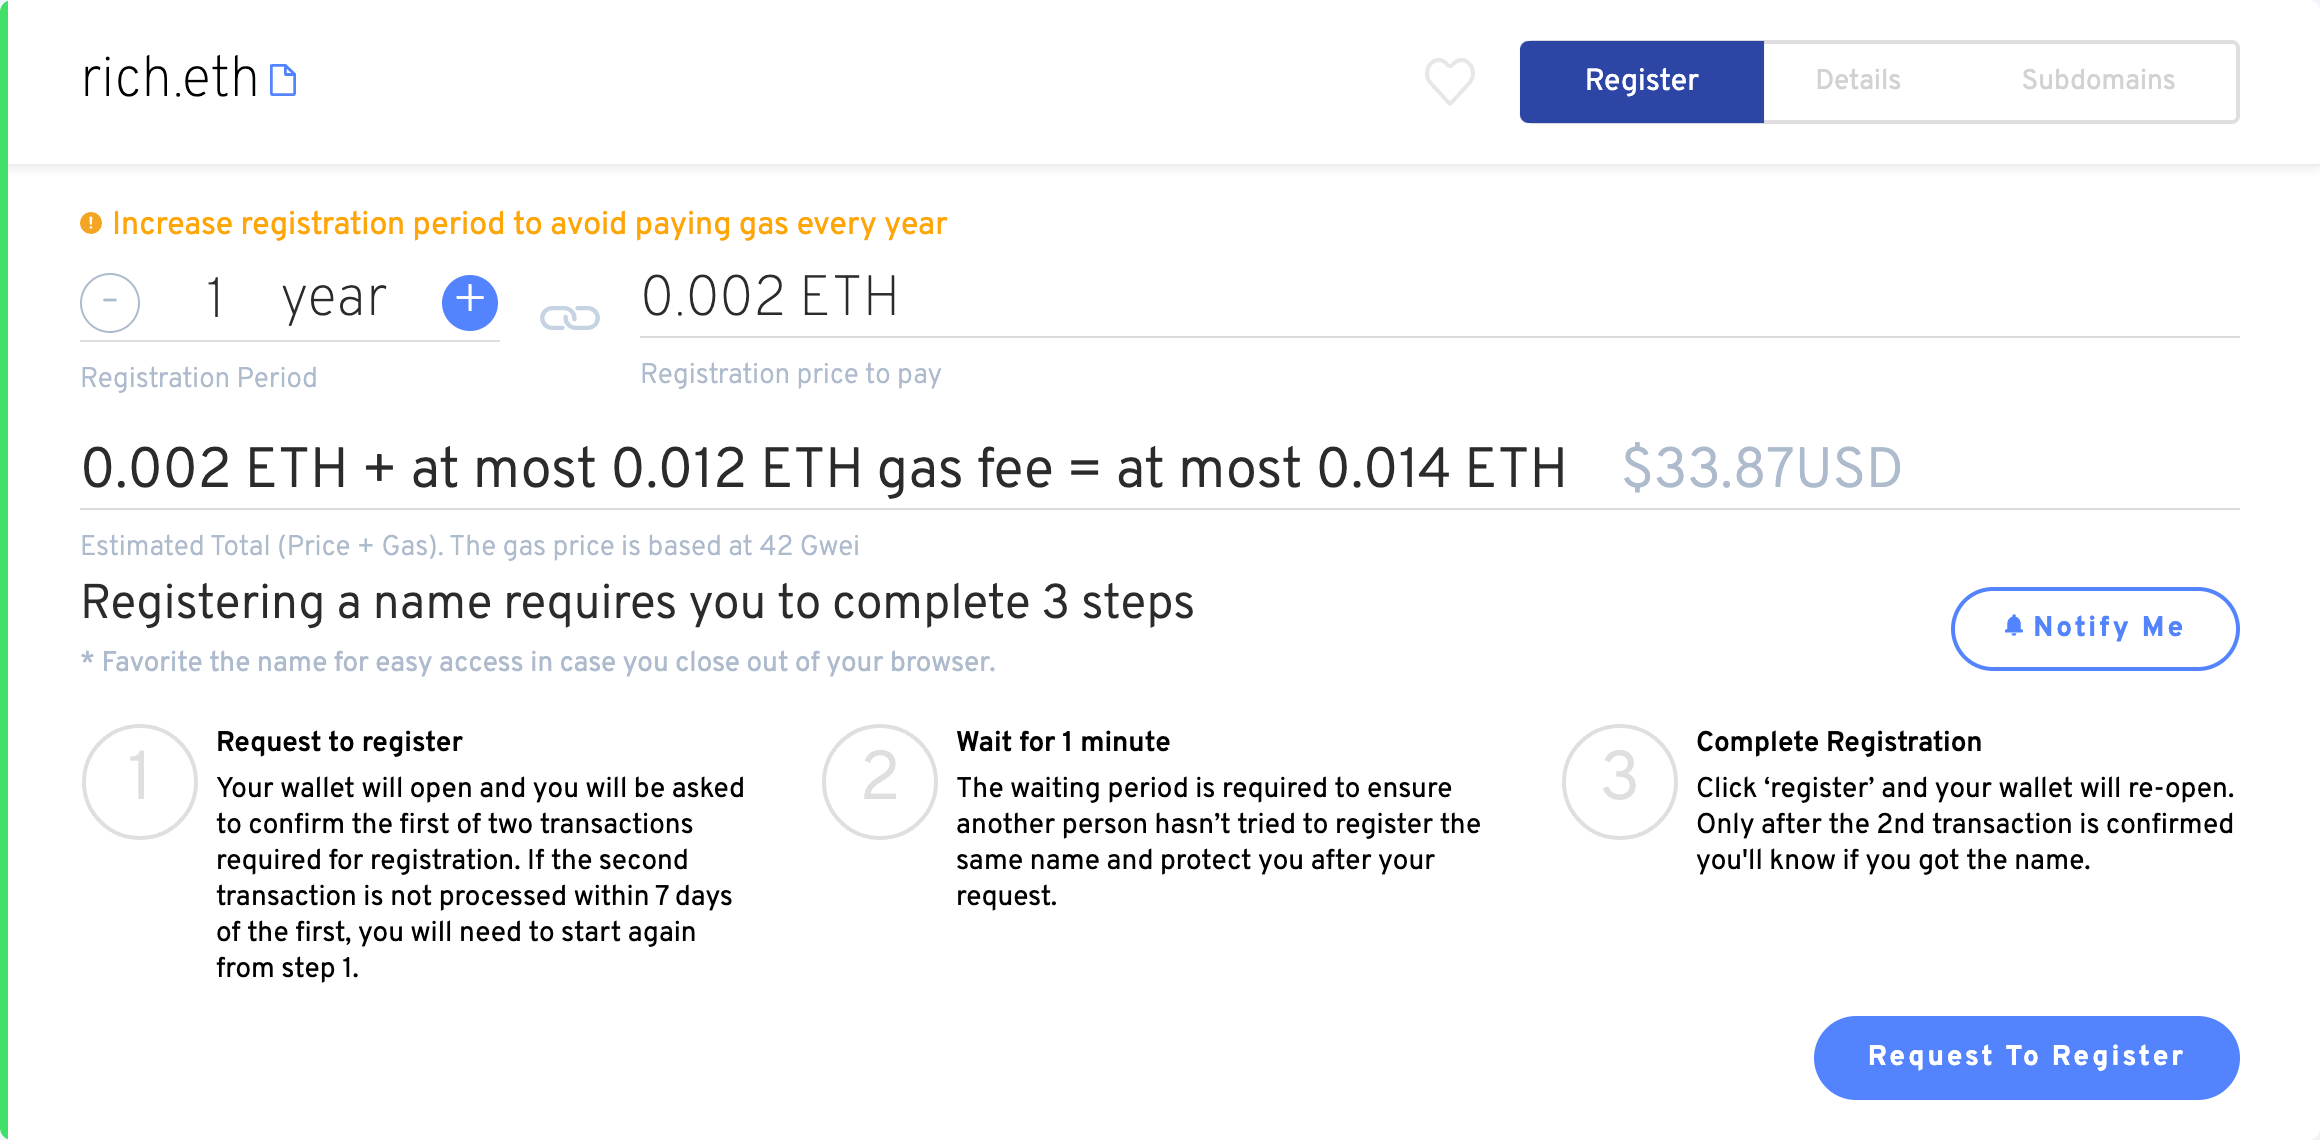Switch to the Details tab
Screen dimensions: 2320x1140
coord(1858,81)
